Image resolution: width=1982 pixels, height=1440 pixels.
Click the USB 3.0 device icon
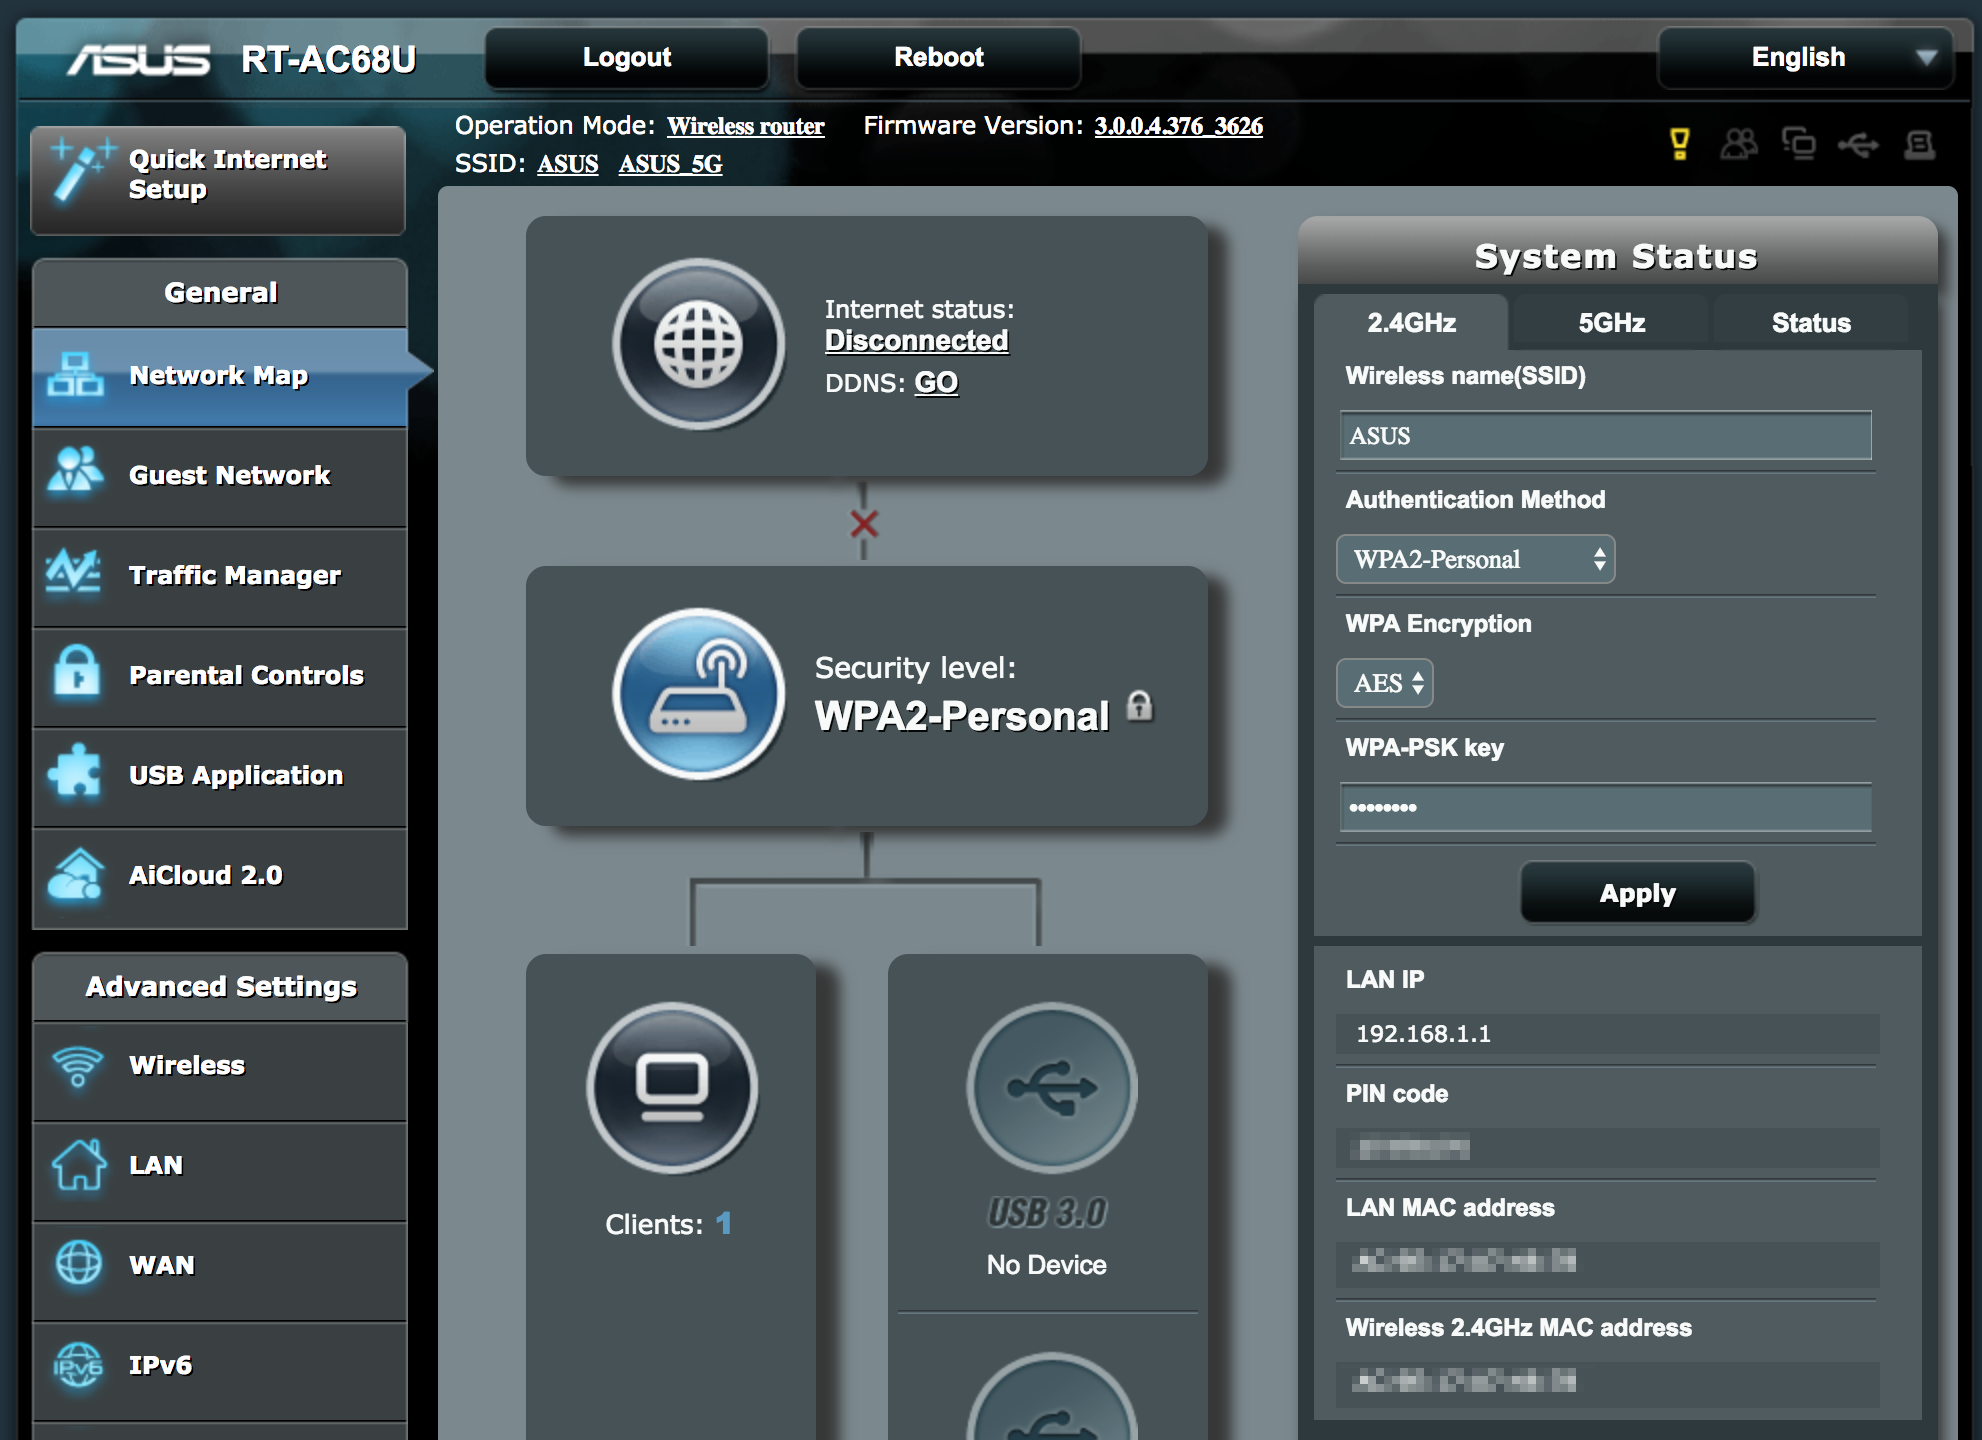coord(1051,1088)
